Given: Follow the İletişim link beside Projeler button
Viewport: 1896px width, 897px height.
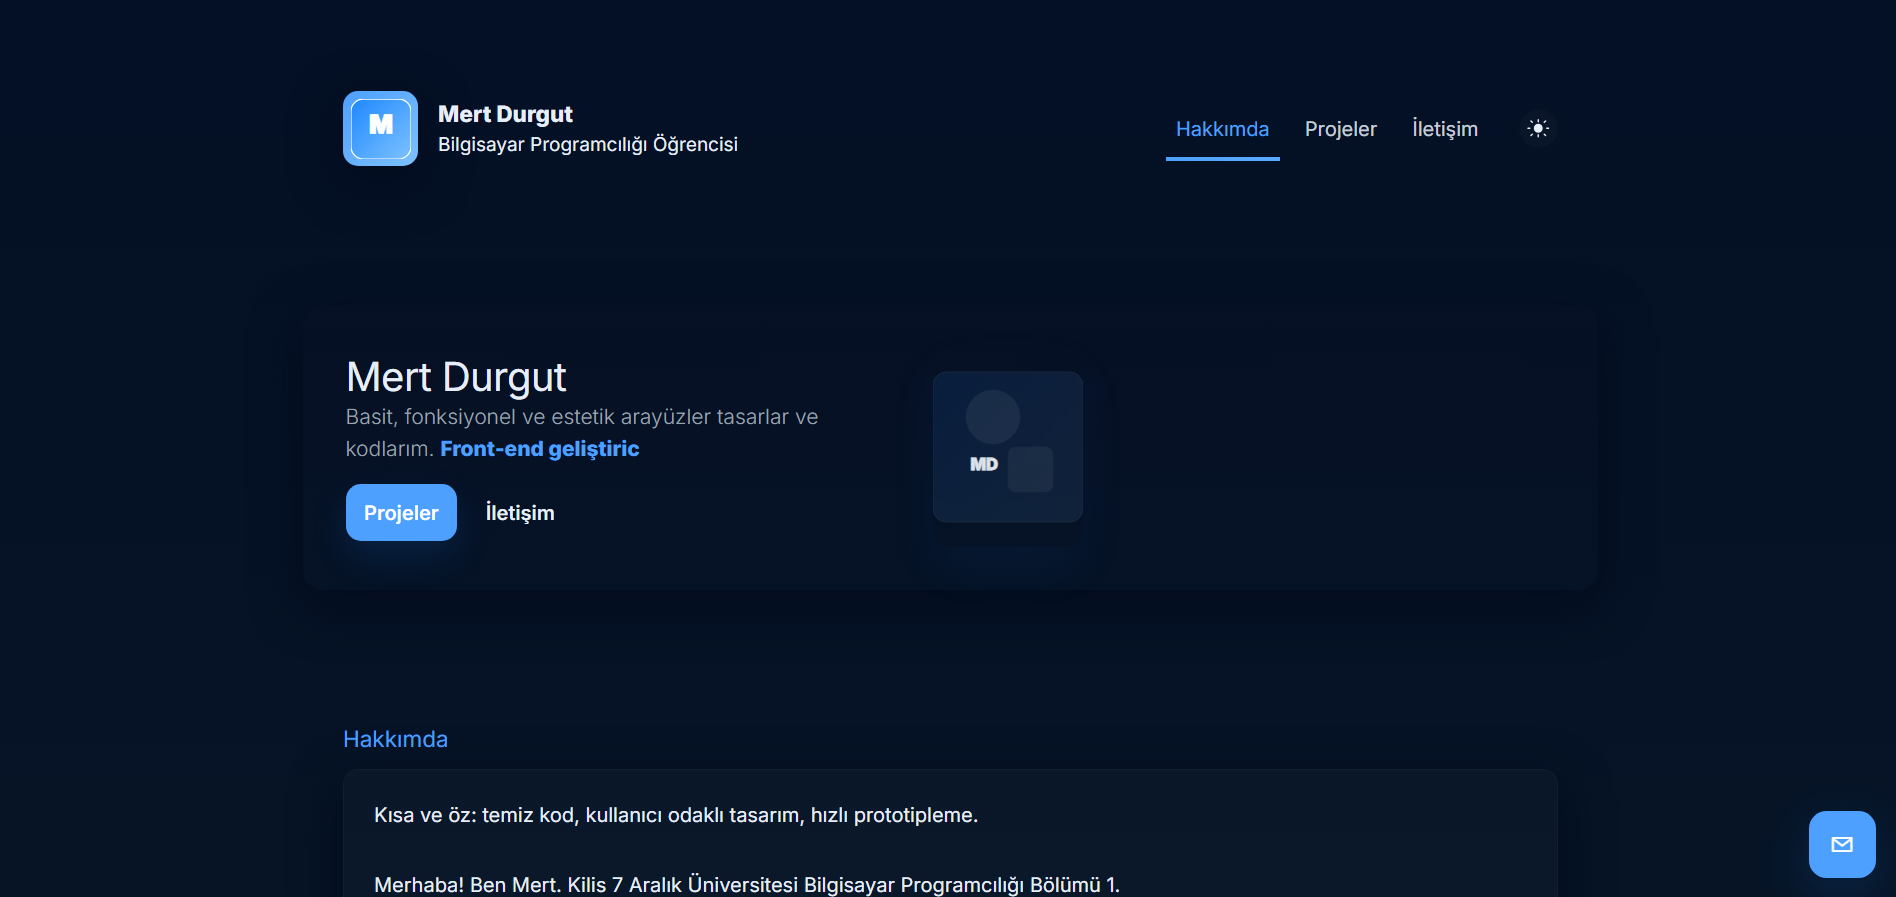Looking at the screenshot, I should coord(519,513).
